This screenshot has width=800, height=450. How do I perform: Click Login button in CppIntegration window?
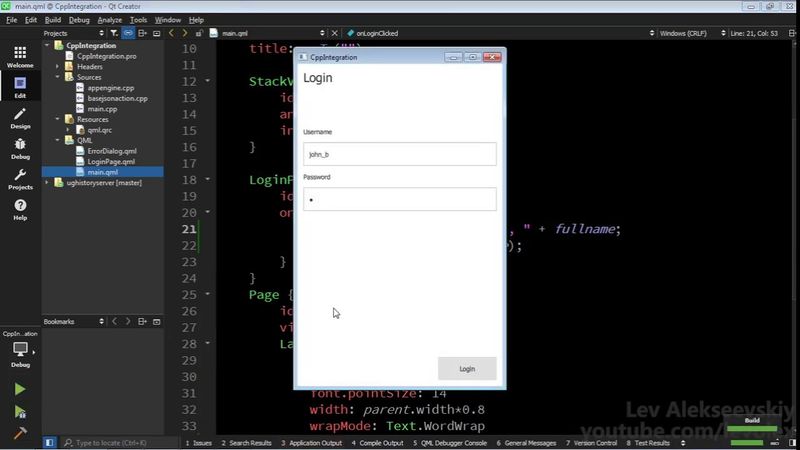tap(467, 368)
